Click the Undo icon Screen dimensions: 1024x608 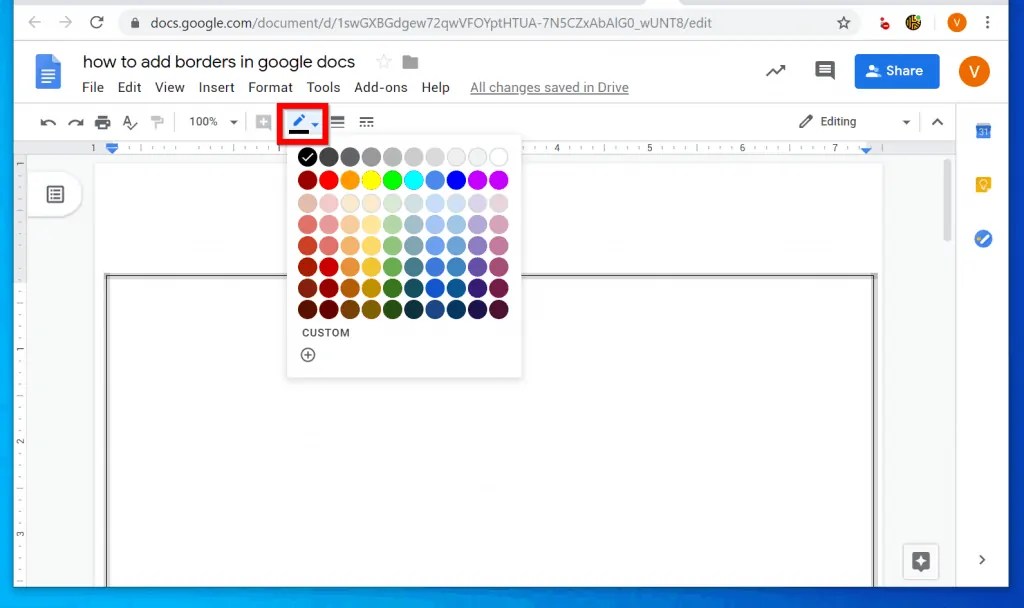click(x=47, y=121)
